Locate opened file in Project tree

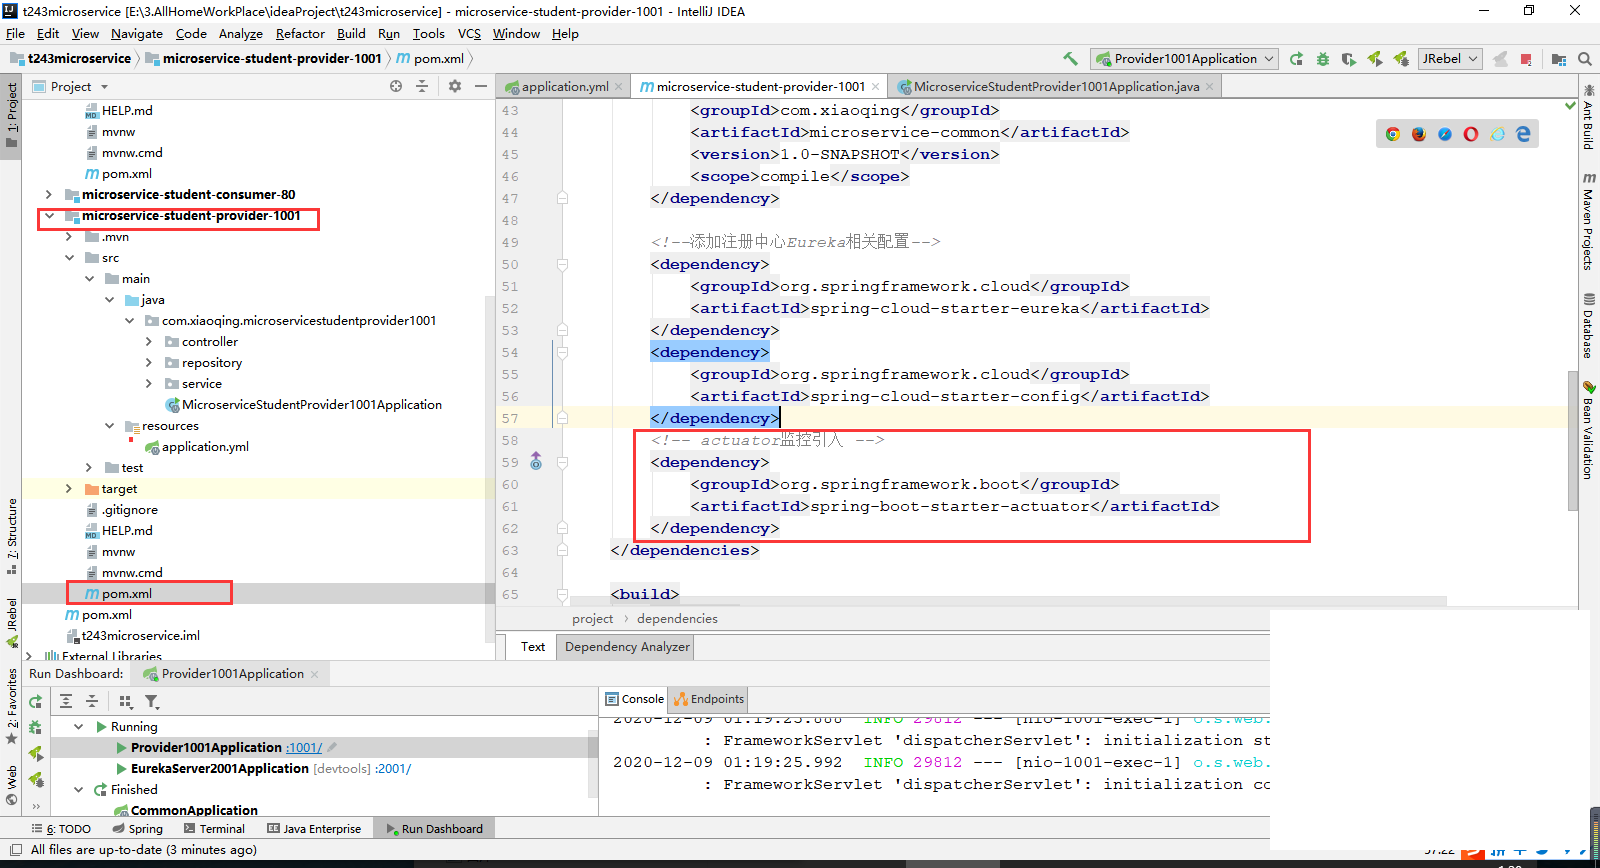click(x=396, y=87)
